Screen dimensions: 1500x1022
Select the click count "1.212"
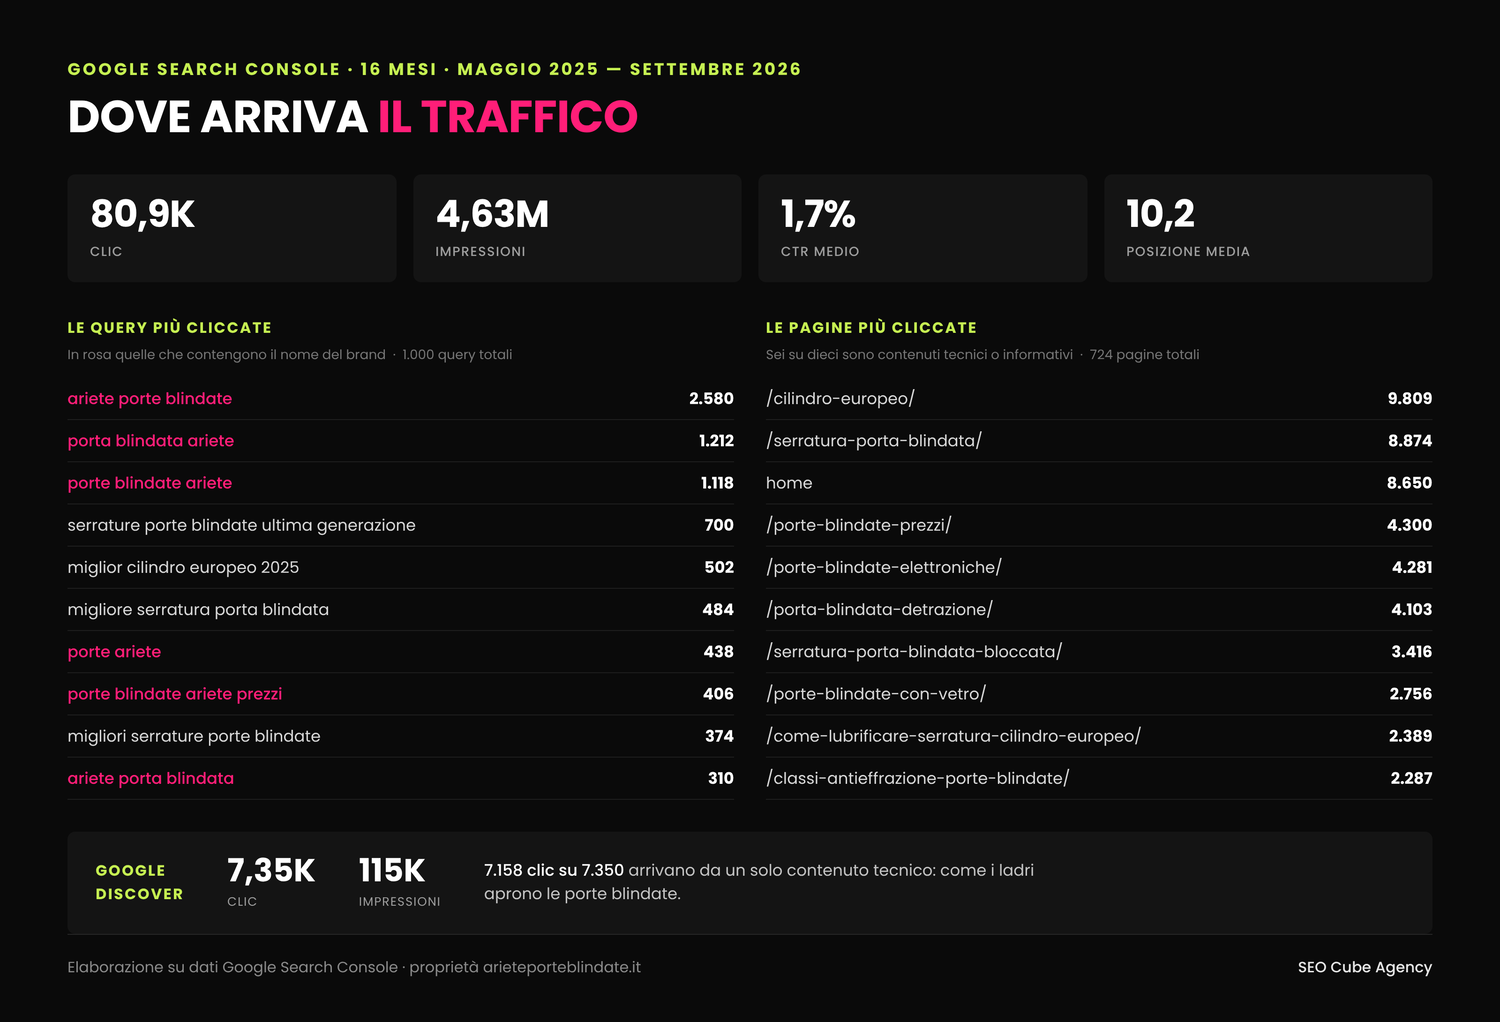716,440
